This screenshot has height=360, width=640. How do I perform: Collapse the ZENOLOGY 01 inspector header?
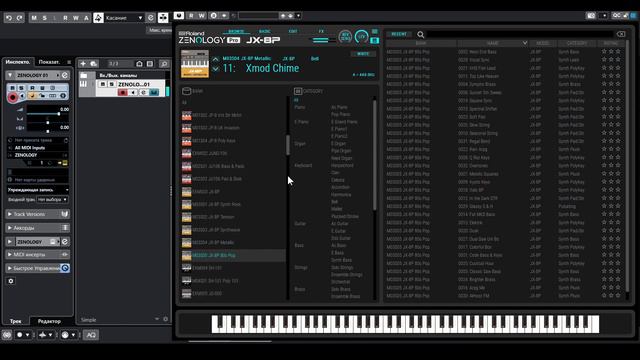pos(10,76)
